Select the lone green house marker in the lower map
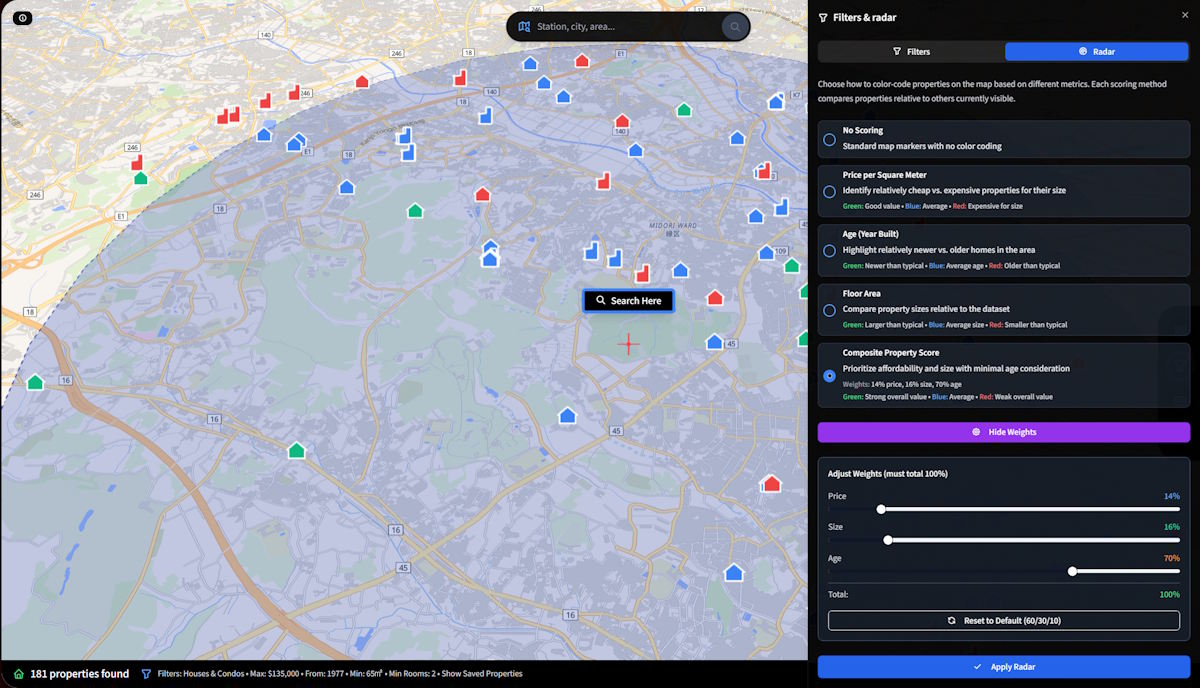 click(296, 451)
